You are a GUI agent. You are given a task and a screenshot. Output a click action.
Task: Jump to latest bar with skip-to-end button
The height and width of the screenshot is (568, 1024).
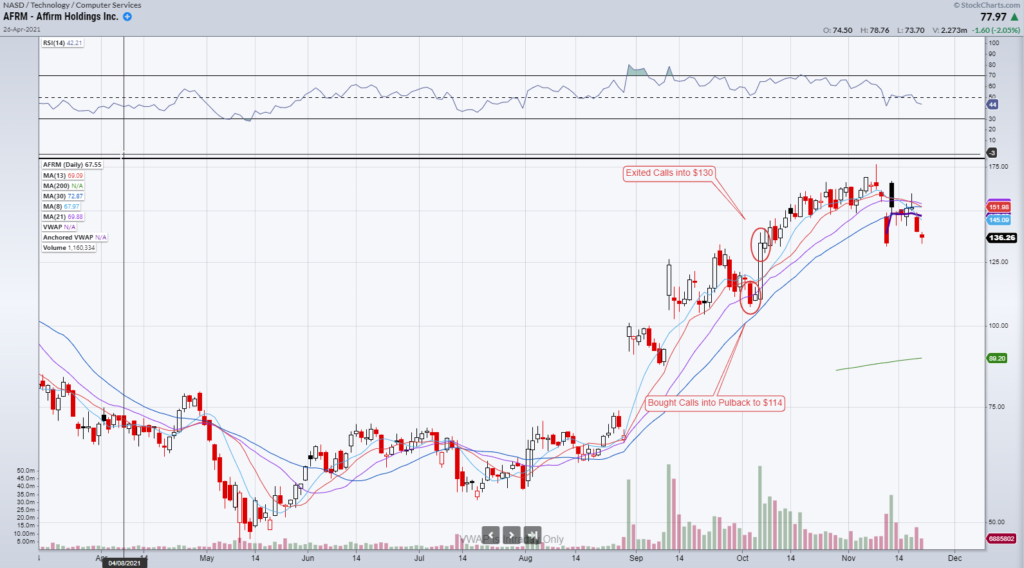click(532, 535)
